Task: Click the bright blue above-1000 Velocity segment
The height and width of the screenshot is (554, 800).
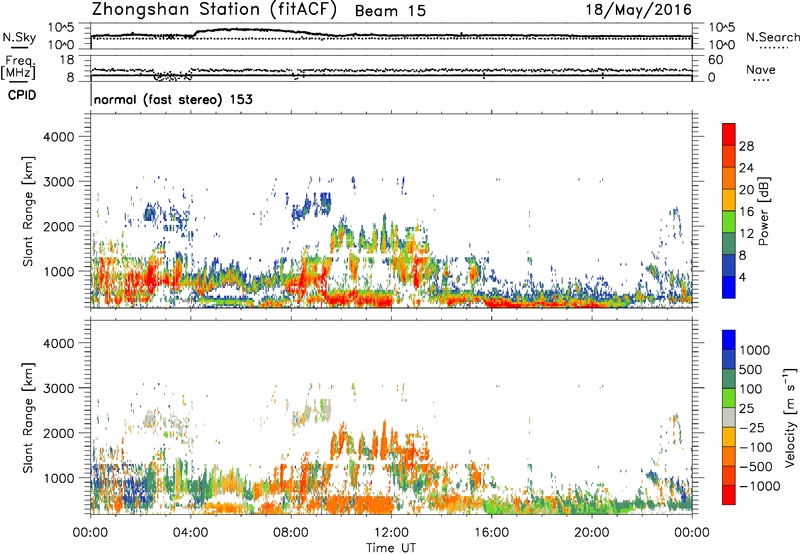Action: [729, 340]
